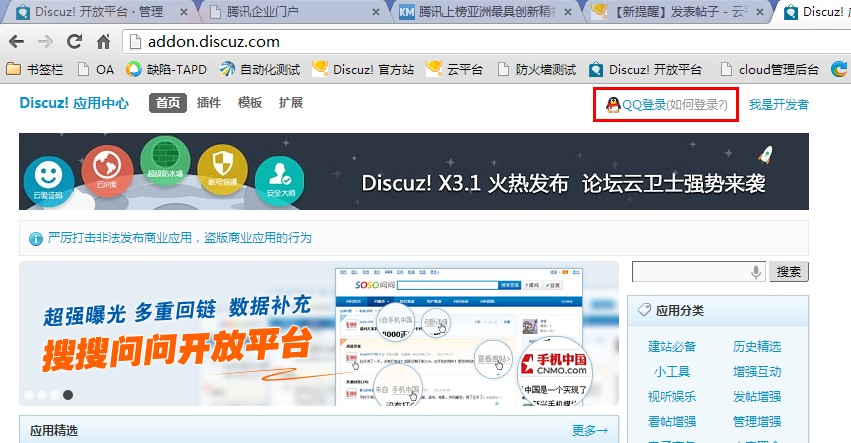Select the 插件 navigation item
Viewport: 851px width, 443px height.
pos(209,103)
